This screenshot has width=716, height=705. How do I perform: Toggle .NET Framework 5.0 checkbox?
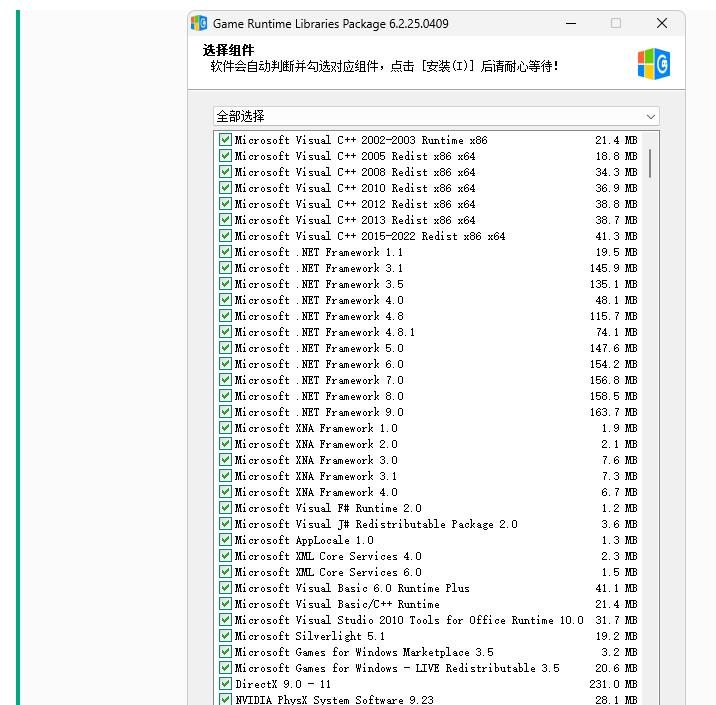point(225,347)
